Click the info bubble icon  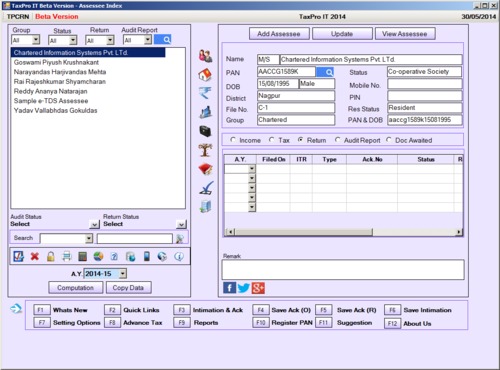(179, 256)
